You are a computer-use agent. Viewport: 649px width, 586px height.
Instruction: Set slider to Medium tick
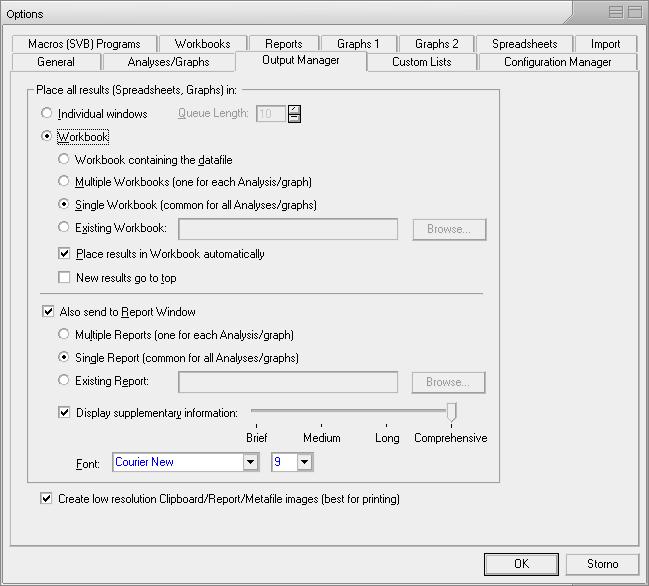point(322,425)
